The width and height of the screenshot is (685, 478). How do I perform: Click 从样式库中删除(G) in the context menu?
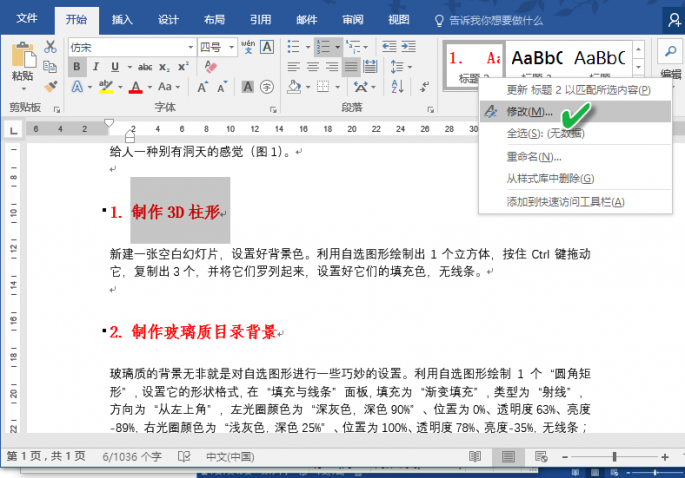[x=550, y=178]
